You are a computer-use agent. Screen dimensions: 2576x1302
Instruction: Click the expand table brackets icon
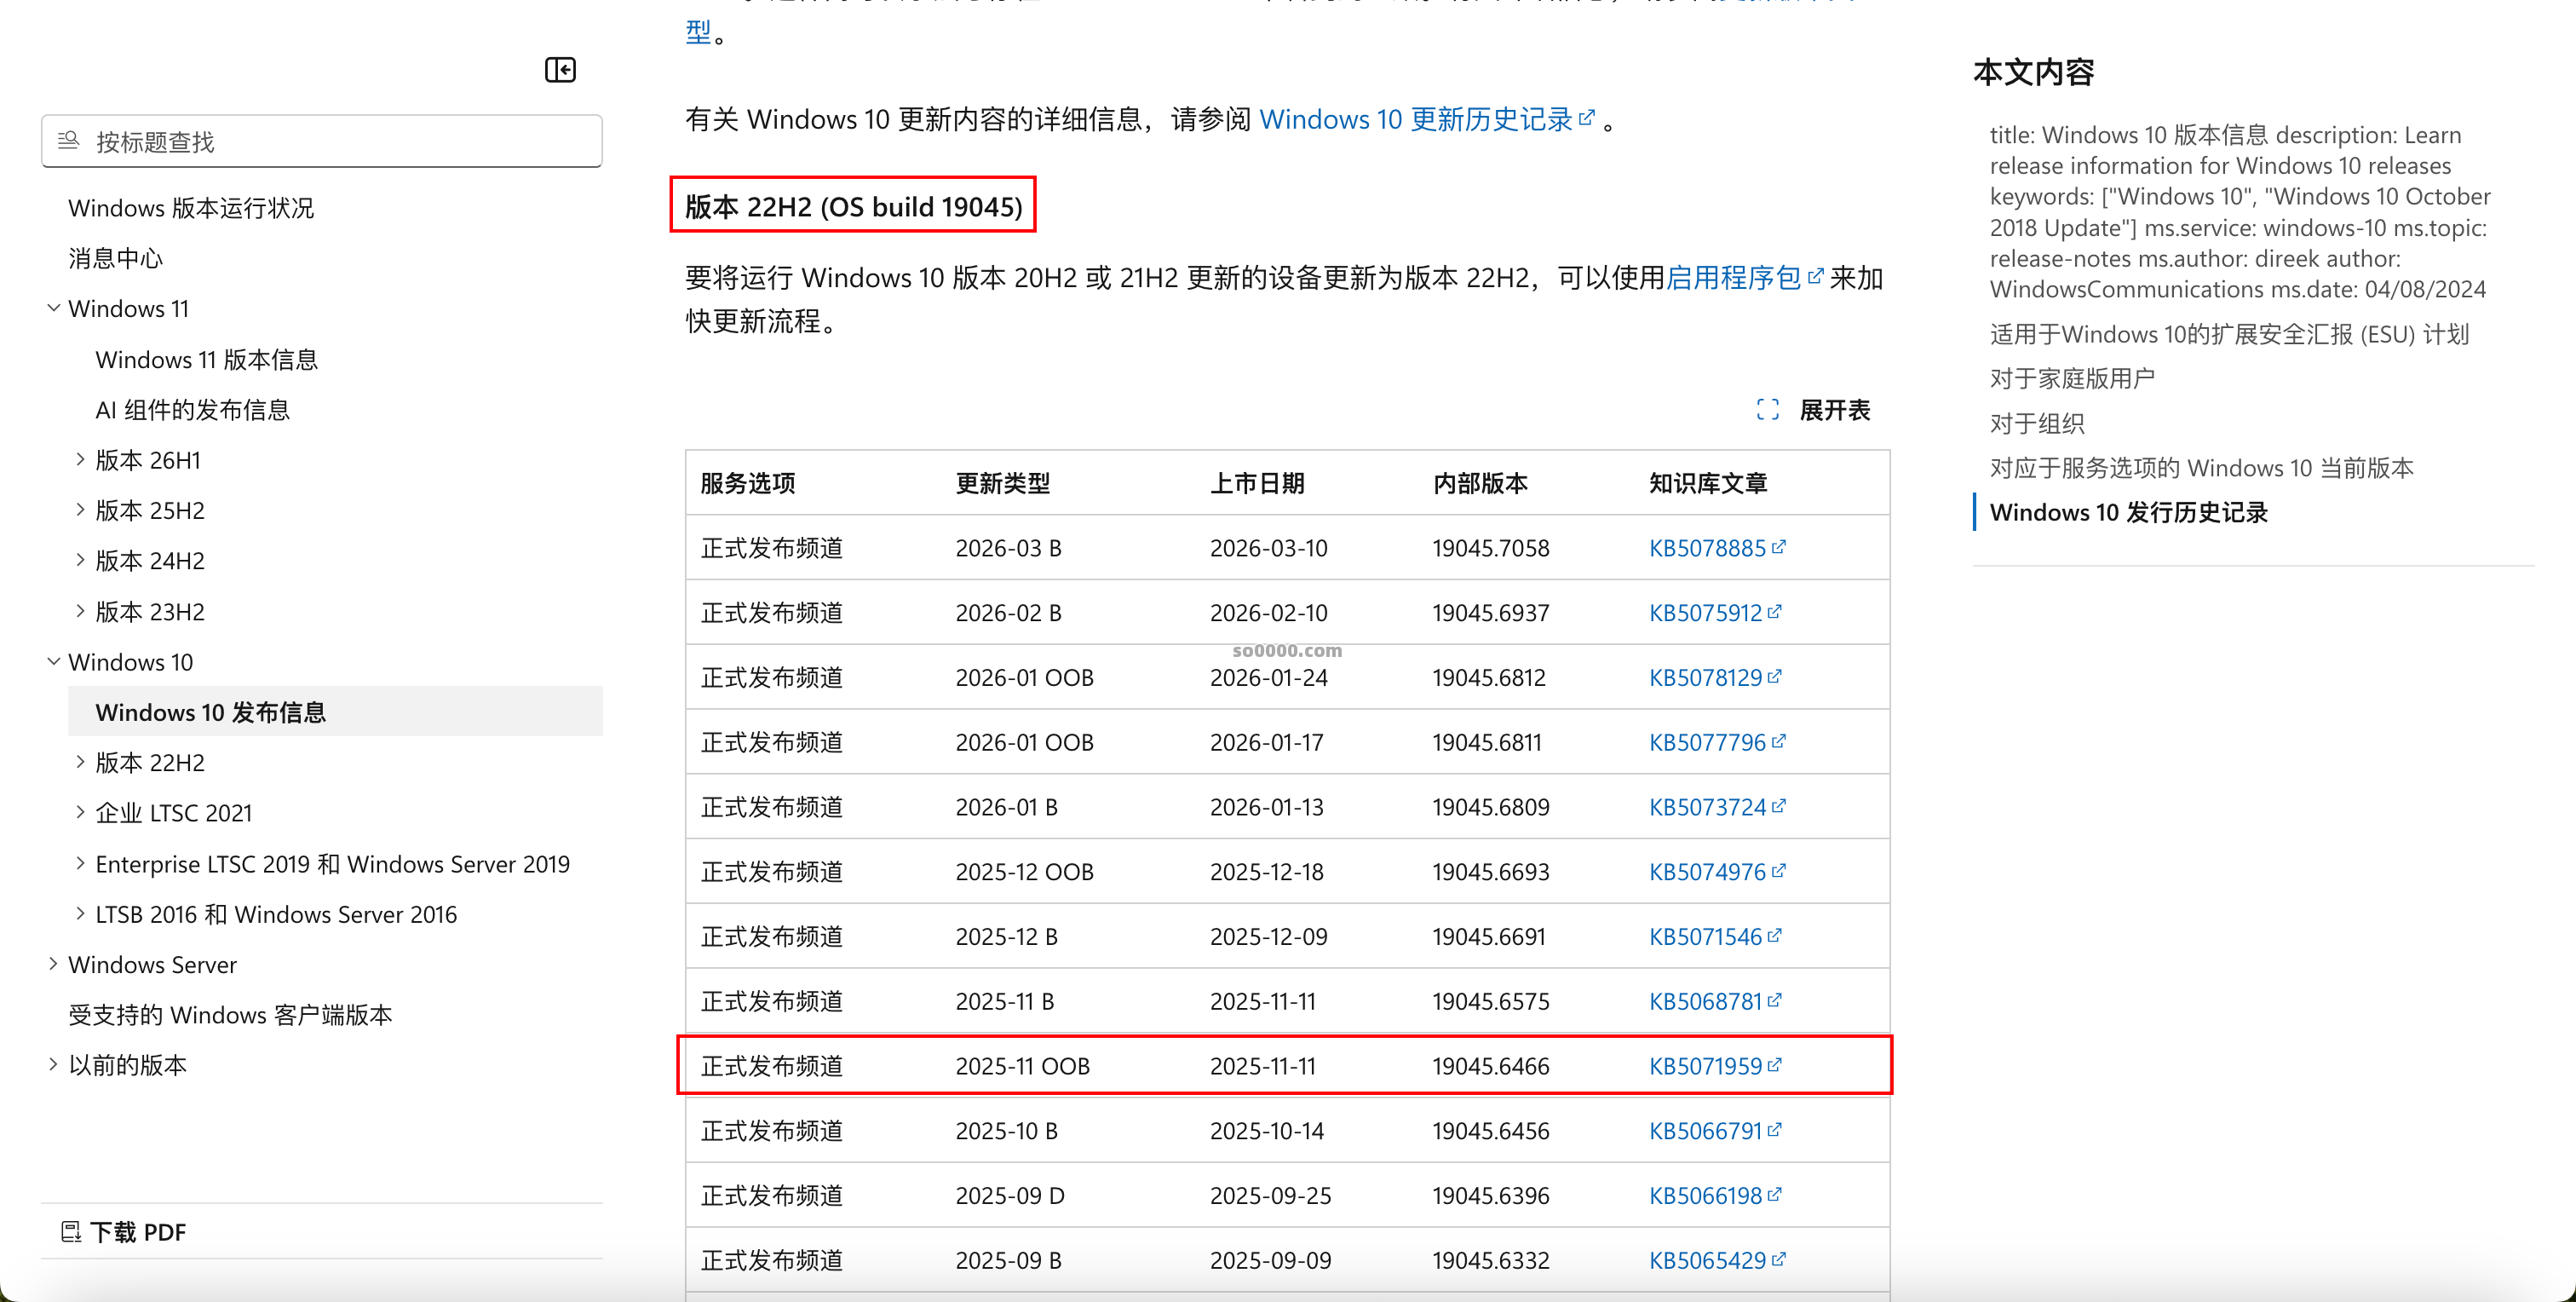pyautogui.click(x=1767, y=410)
